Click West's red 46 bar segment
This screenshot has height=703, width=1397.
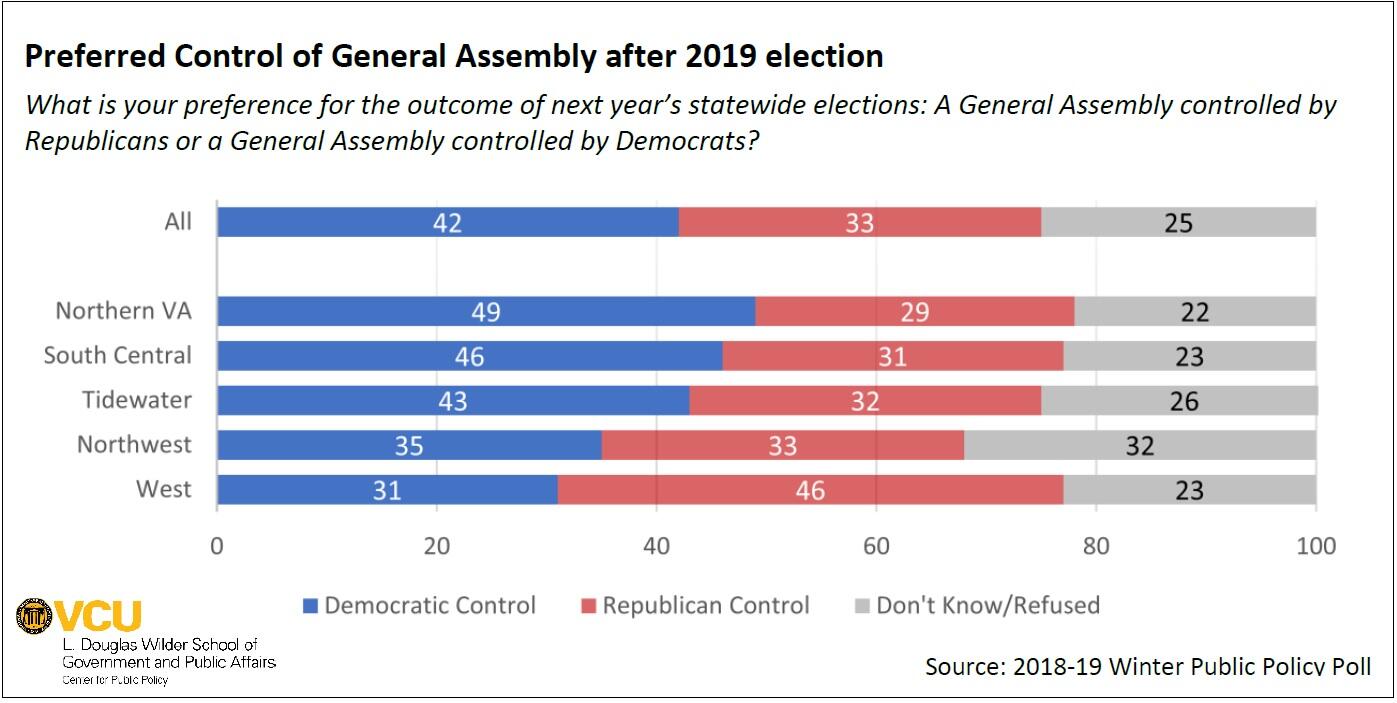coord(810,490)
